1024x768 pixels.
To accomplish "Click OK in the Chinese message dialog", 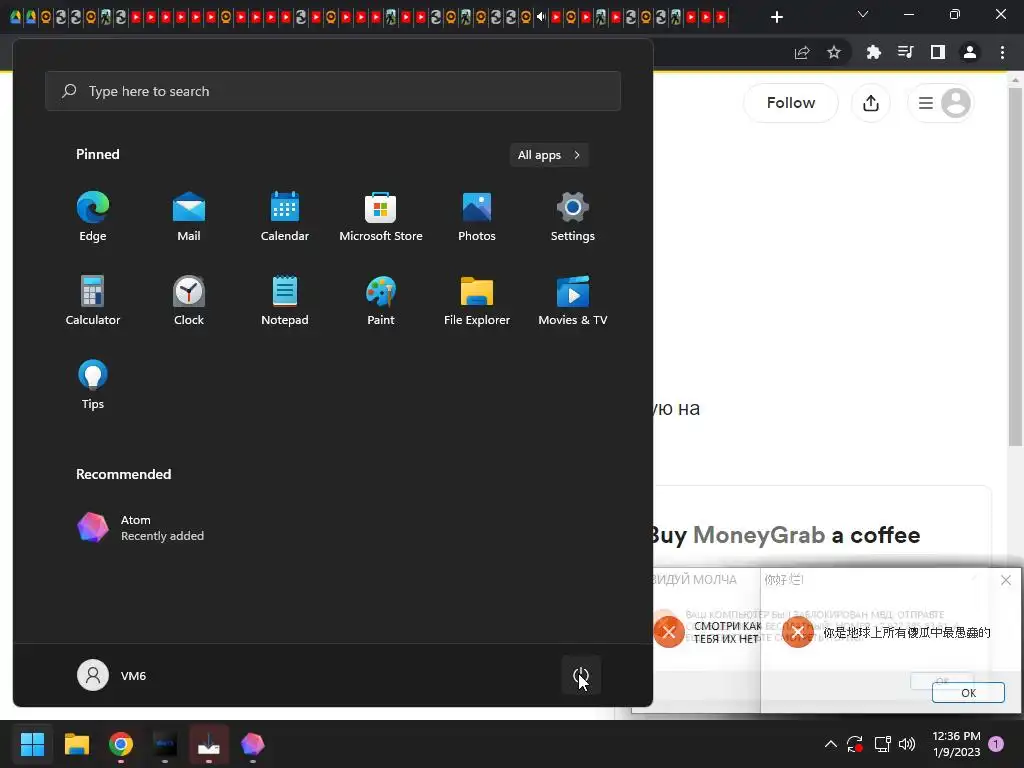I will 968,693.
